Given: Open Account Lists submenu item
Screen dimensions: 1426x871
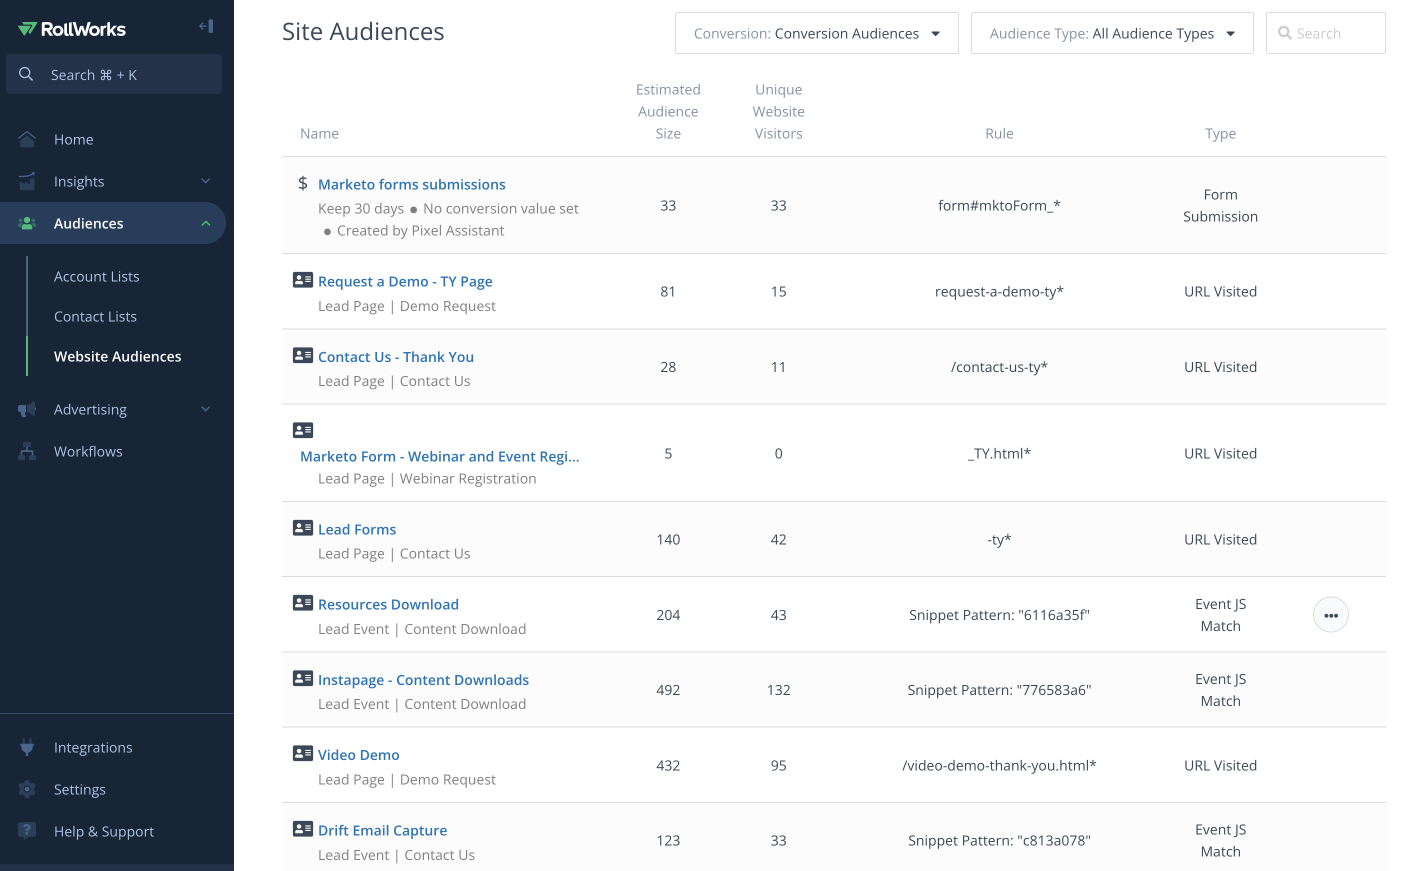Looking at the screenshot, I should (97, 276).
